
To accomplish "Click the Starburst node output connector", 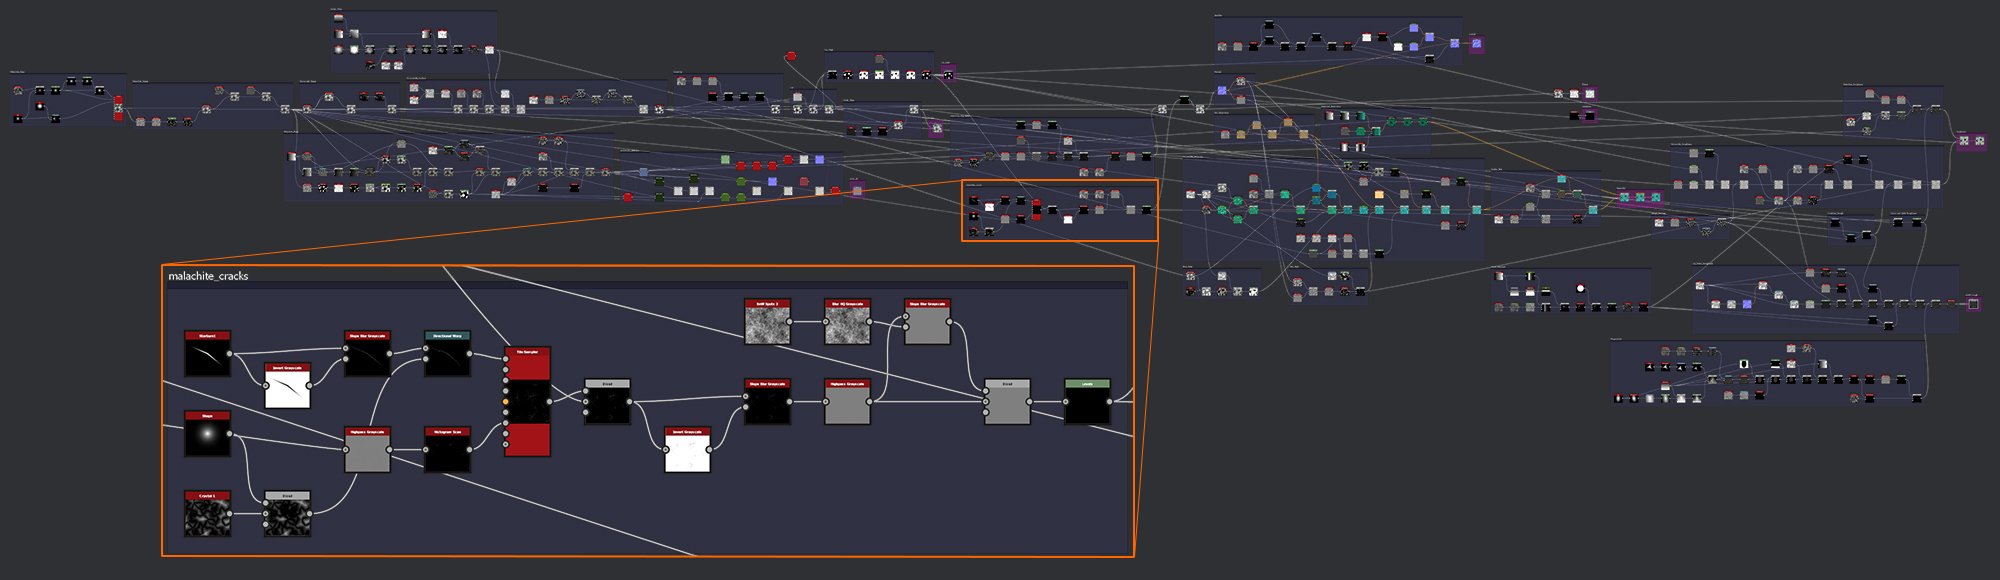I will pos(230,354).
